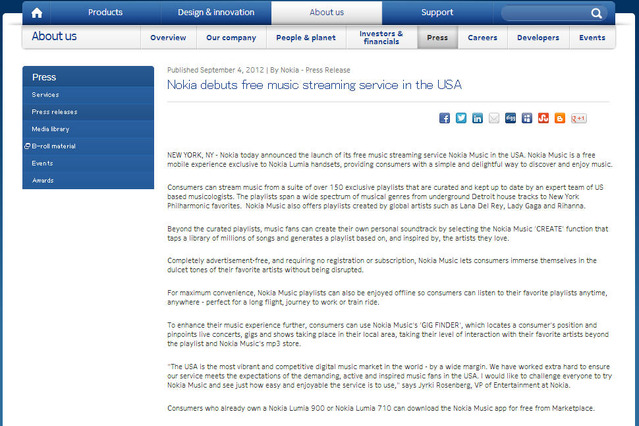This screenshot has height=426, width=639.
Task: Share the article on Blogger
Action: [560, 118]
